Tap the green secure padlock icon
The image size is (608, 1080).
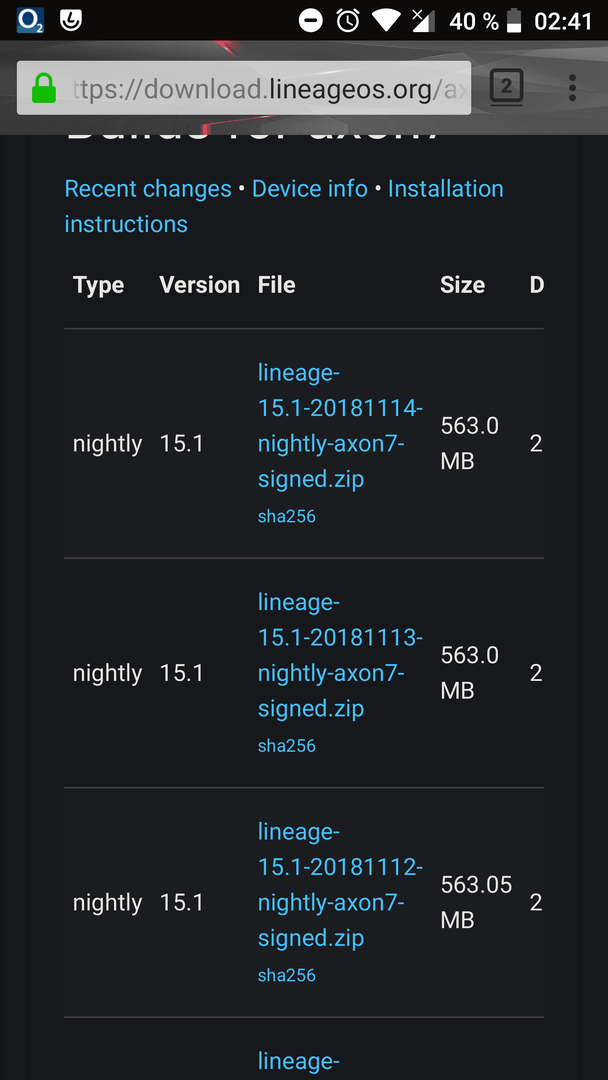click(43, 89)
